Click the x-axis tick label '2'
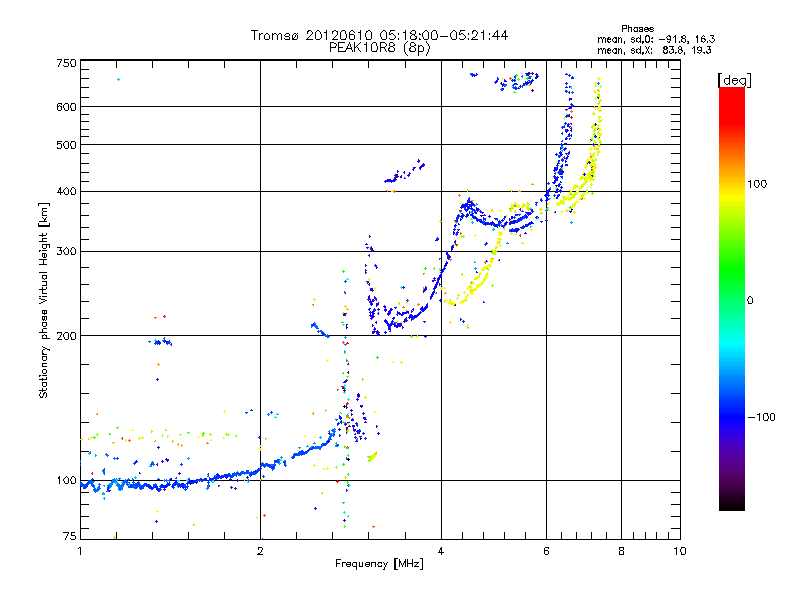The height and width of the screenshot is (600, 800). pyautogui.click(x=260, y=551)
